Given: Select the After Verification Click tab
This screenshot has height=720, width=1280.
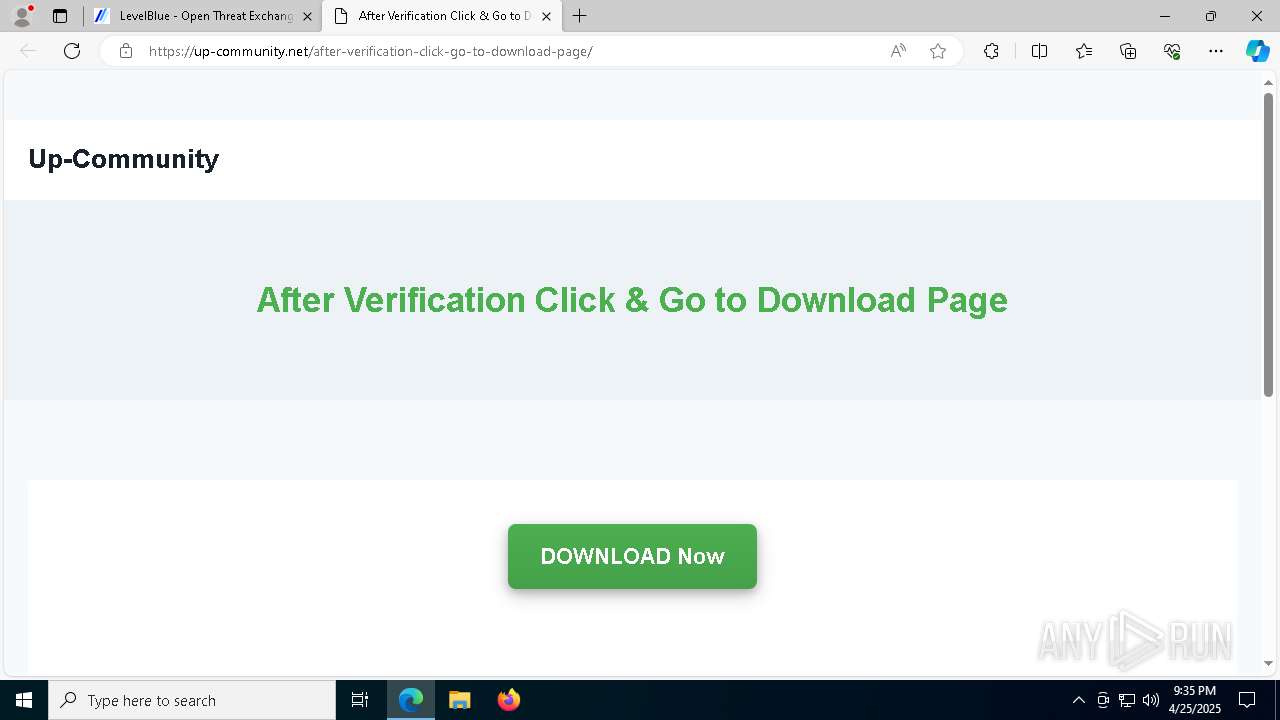Looking at the screenshot, I should click(x=441, y=16).
